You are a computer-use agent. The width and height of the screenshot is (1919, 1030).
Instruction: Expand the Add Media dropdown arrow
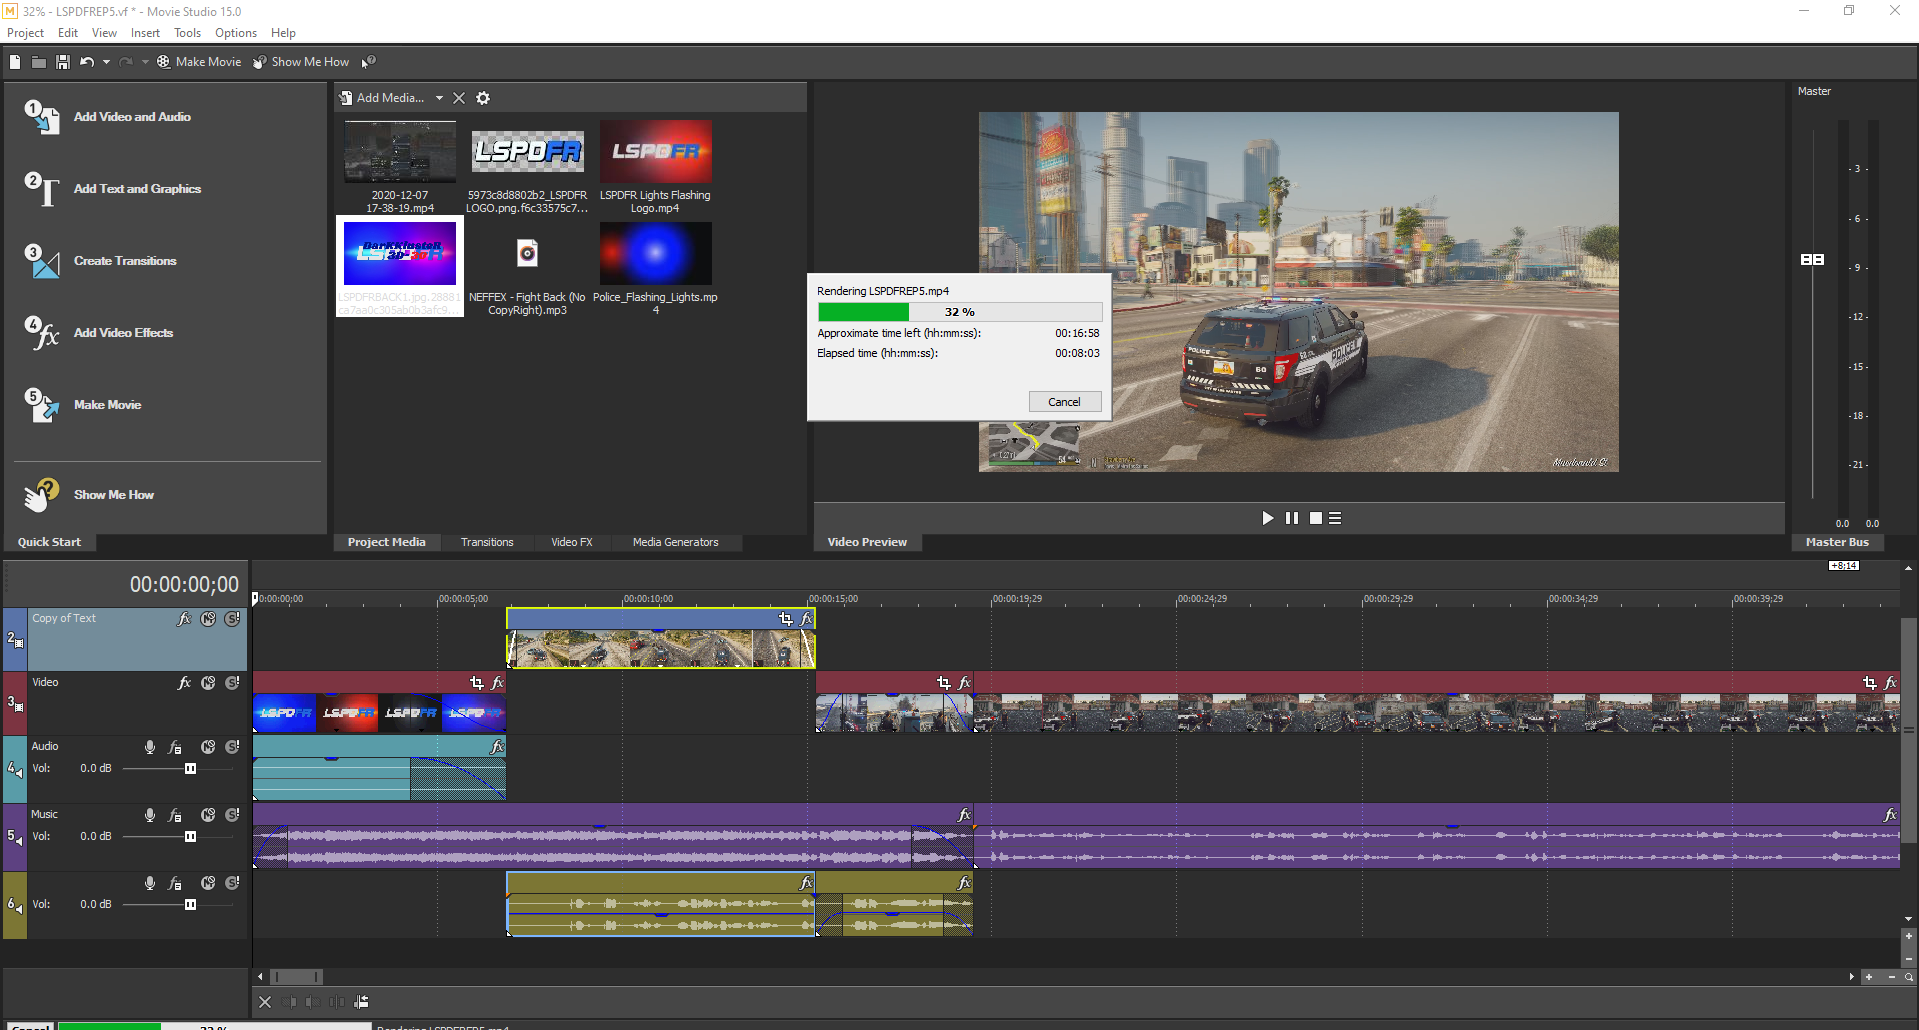click(439, 98)
